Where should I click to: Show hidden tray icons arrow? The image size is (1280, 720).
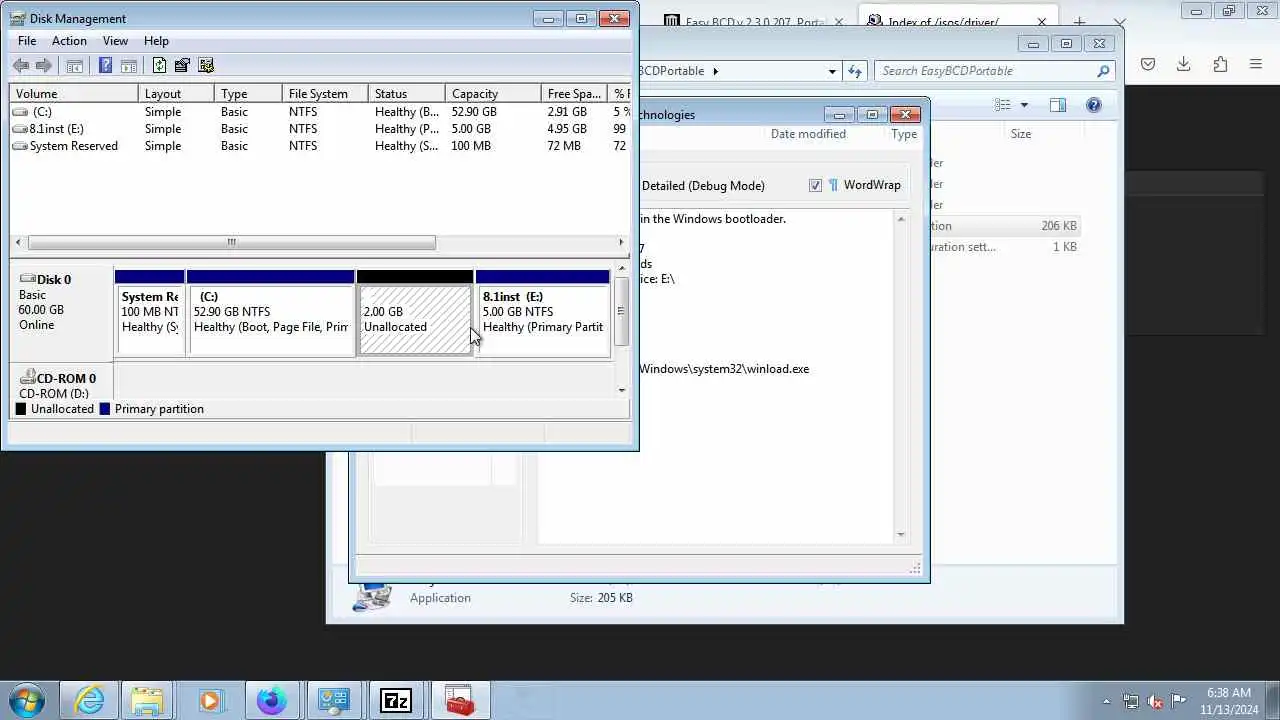[x=1106, y=701]
